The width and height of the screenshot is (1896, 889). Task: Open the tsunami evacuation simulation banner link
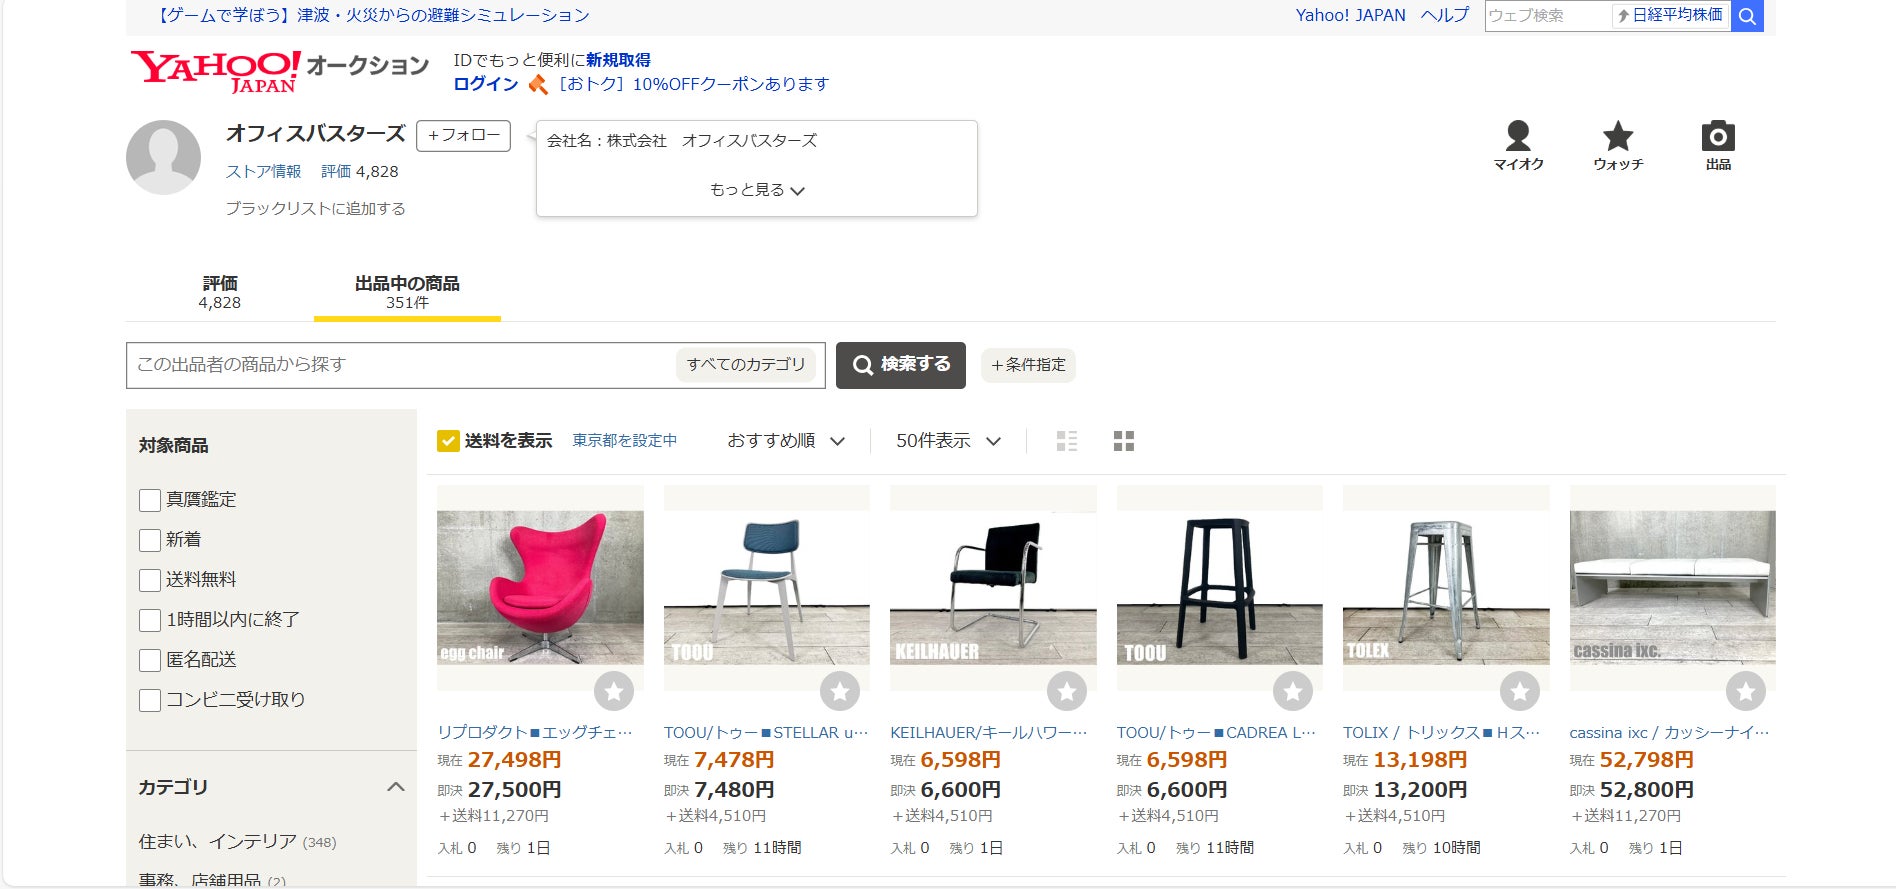coord(372,15)
